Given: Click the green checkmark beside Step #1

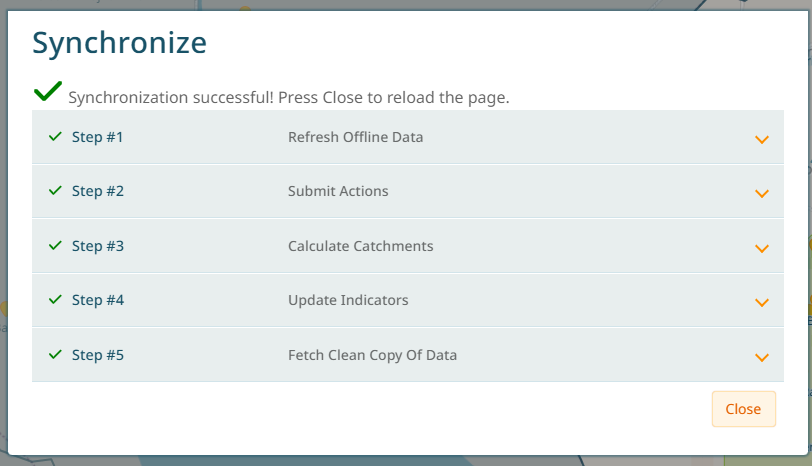Looking at the screenshot, I should click(x=55, y=137).
